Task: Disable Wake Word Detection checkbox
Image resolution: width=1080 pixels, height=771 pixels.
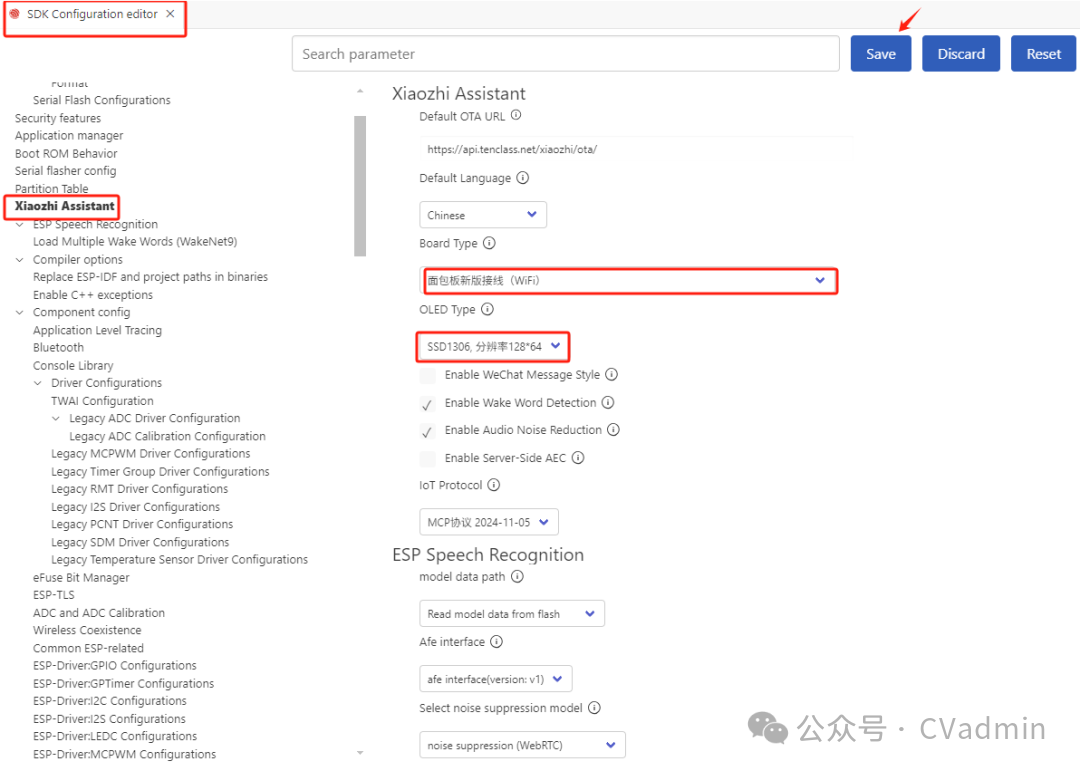Action: click(x=428, y=404)
